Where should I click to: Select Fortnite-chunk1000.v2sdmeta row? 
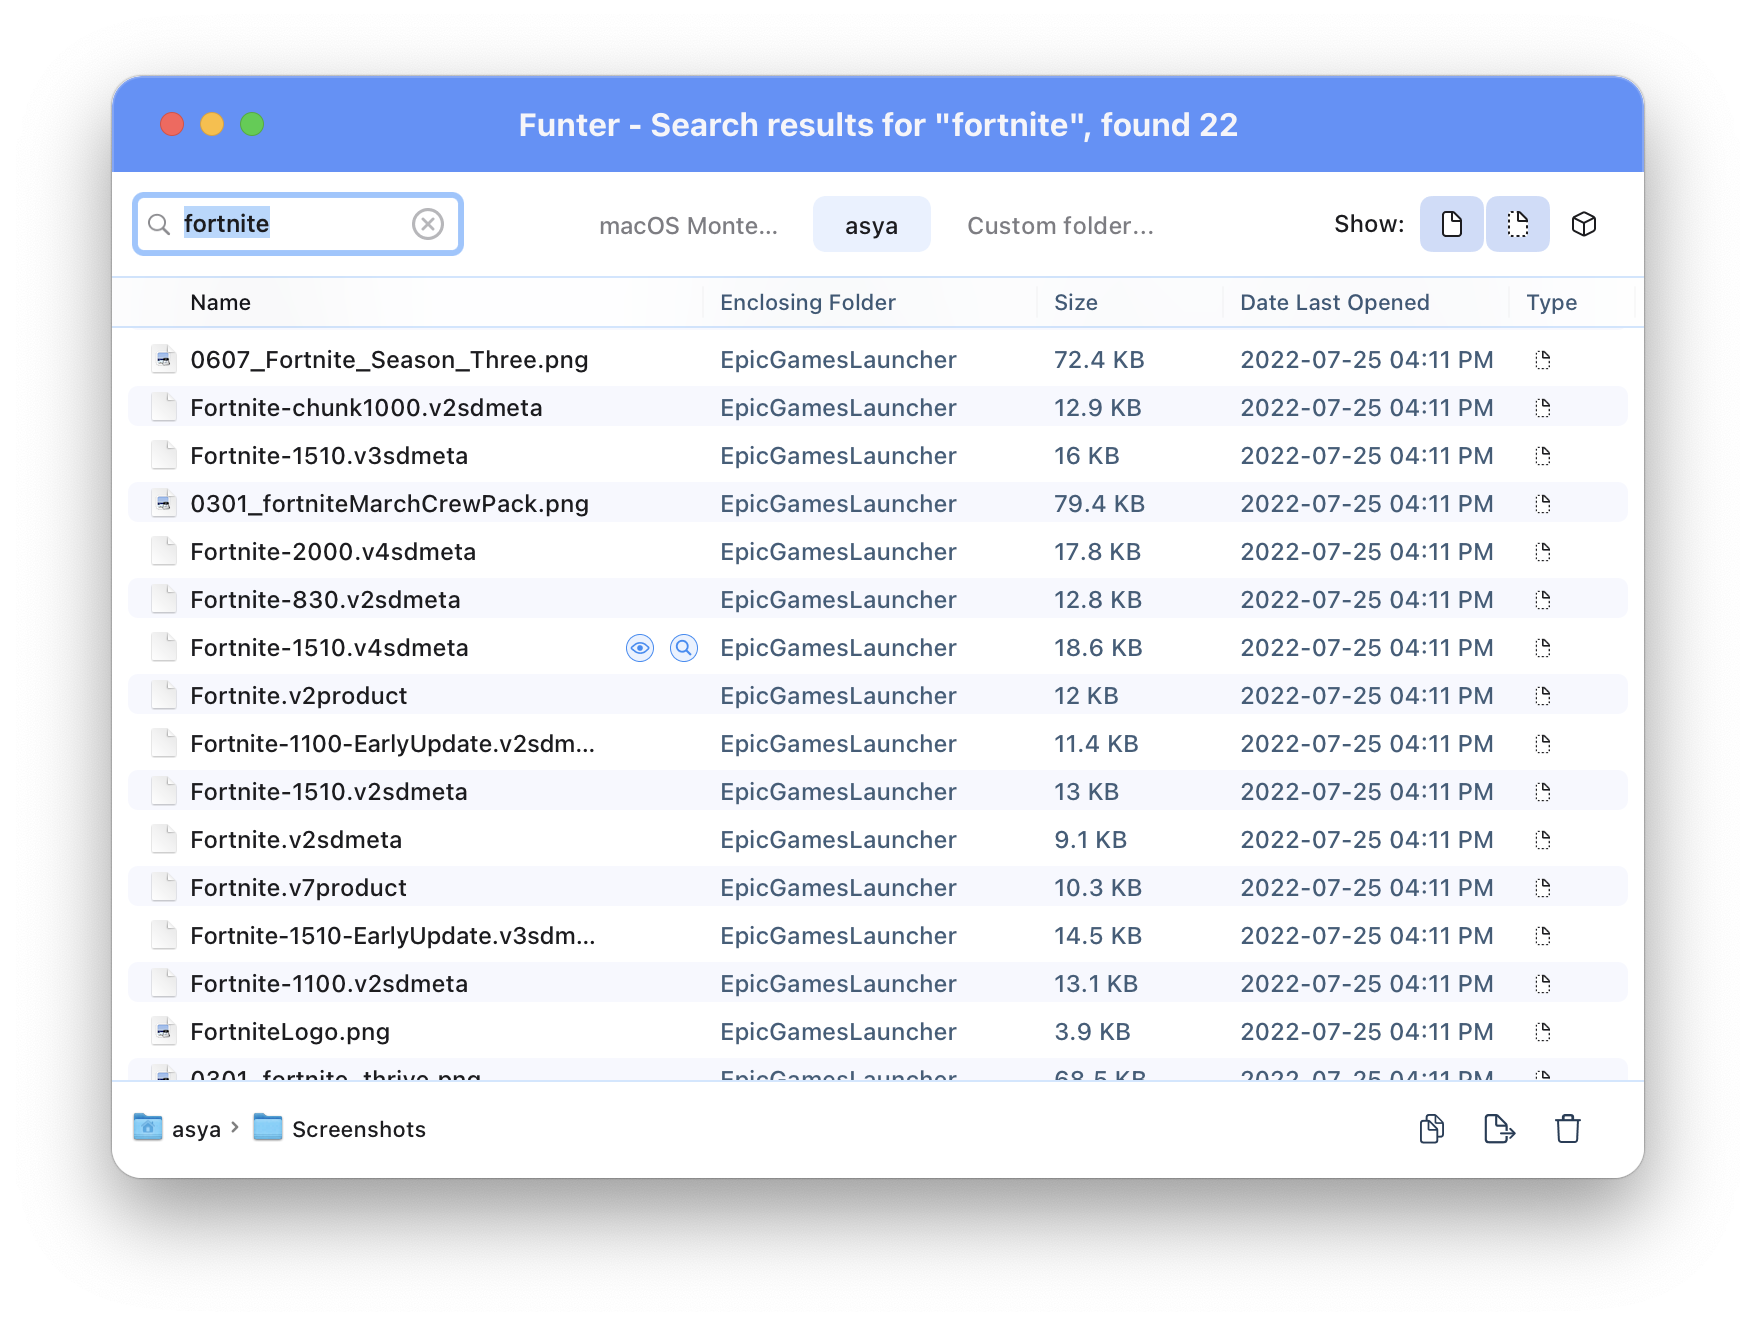[x=878, y=408]
